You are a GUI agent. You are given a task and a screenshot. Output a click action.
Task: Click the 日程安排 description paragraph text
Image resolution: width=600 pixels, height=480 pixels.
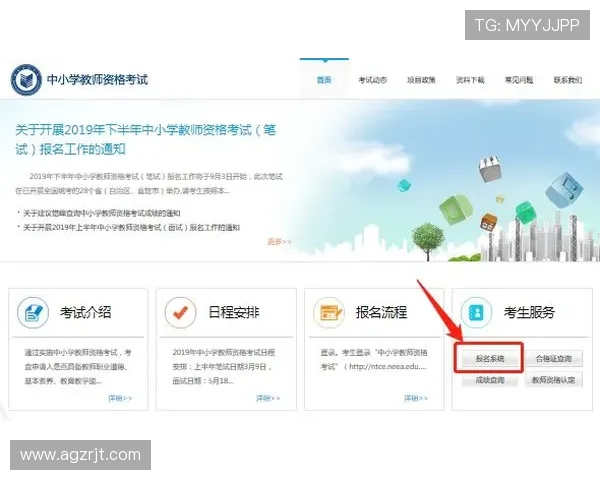pyautogui.click(x=224, y=367)
